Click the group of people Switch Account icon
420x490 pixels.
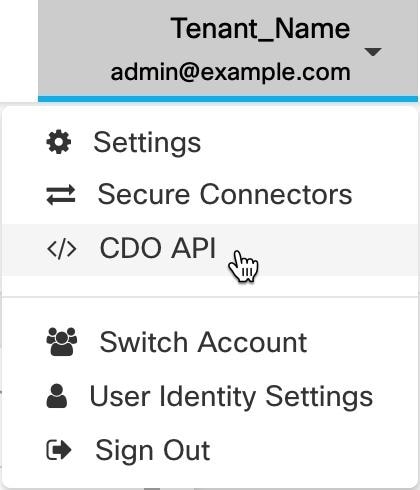pos(62,342)
